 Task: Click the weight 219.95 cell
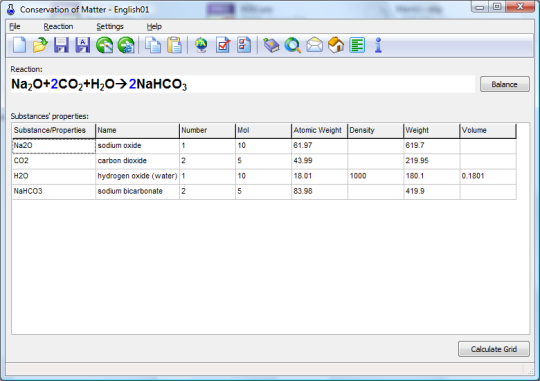tap(432, 161)
